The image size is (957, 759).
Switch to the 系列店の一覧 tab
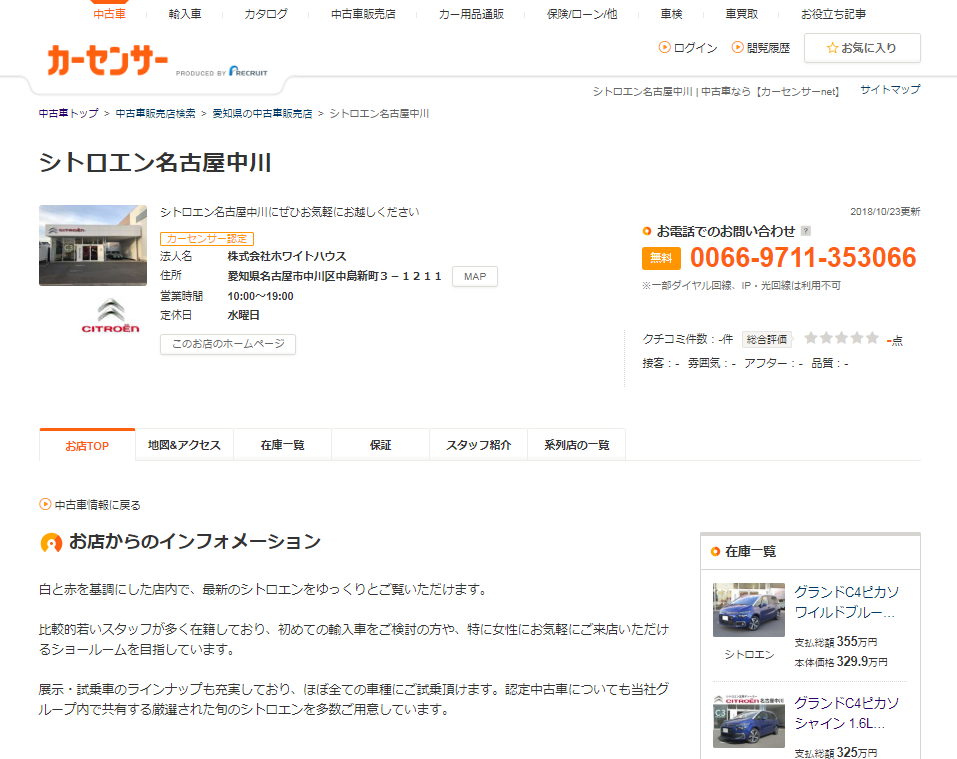tap(577, 445)
